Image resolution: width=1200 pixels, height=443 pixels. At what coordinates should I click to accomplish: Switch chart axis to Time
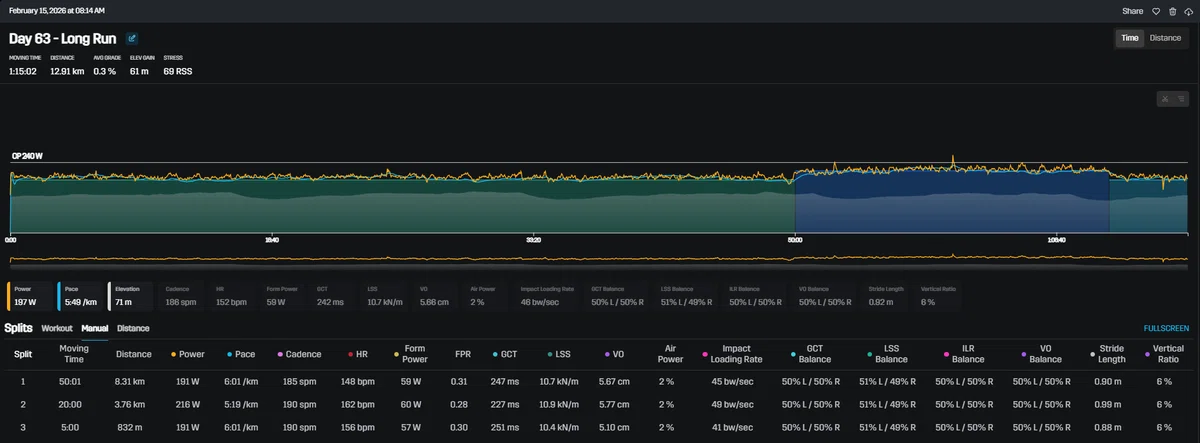(1129, 38)
